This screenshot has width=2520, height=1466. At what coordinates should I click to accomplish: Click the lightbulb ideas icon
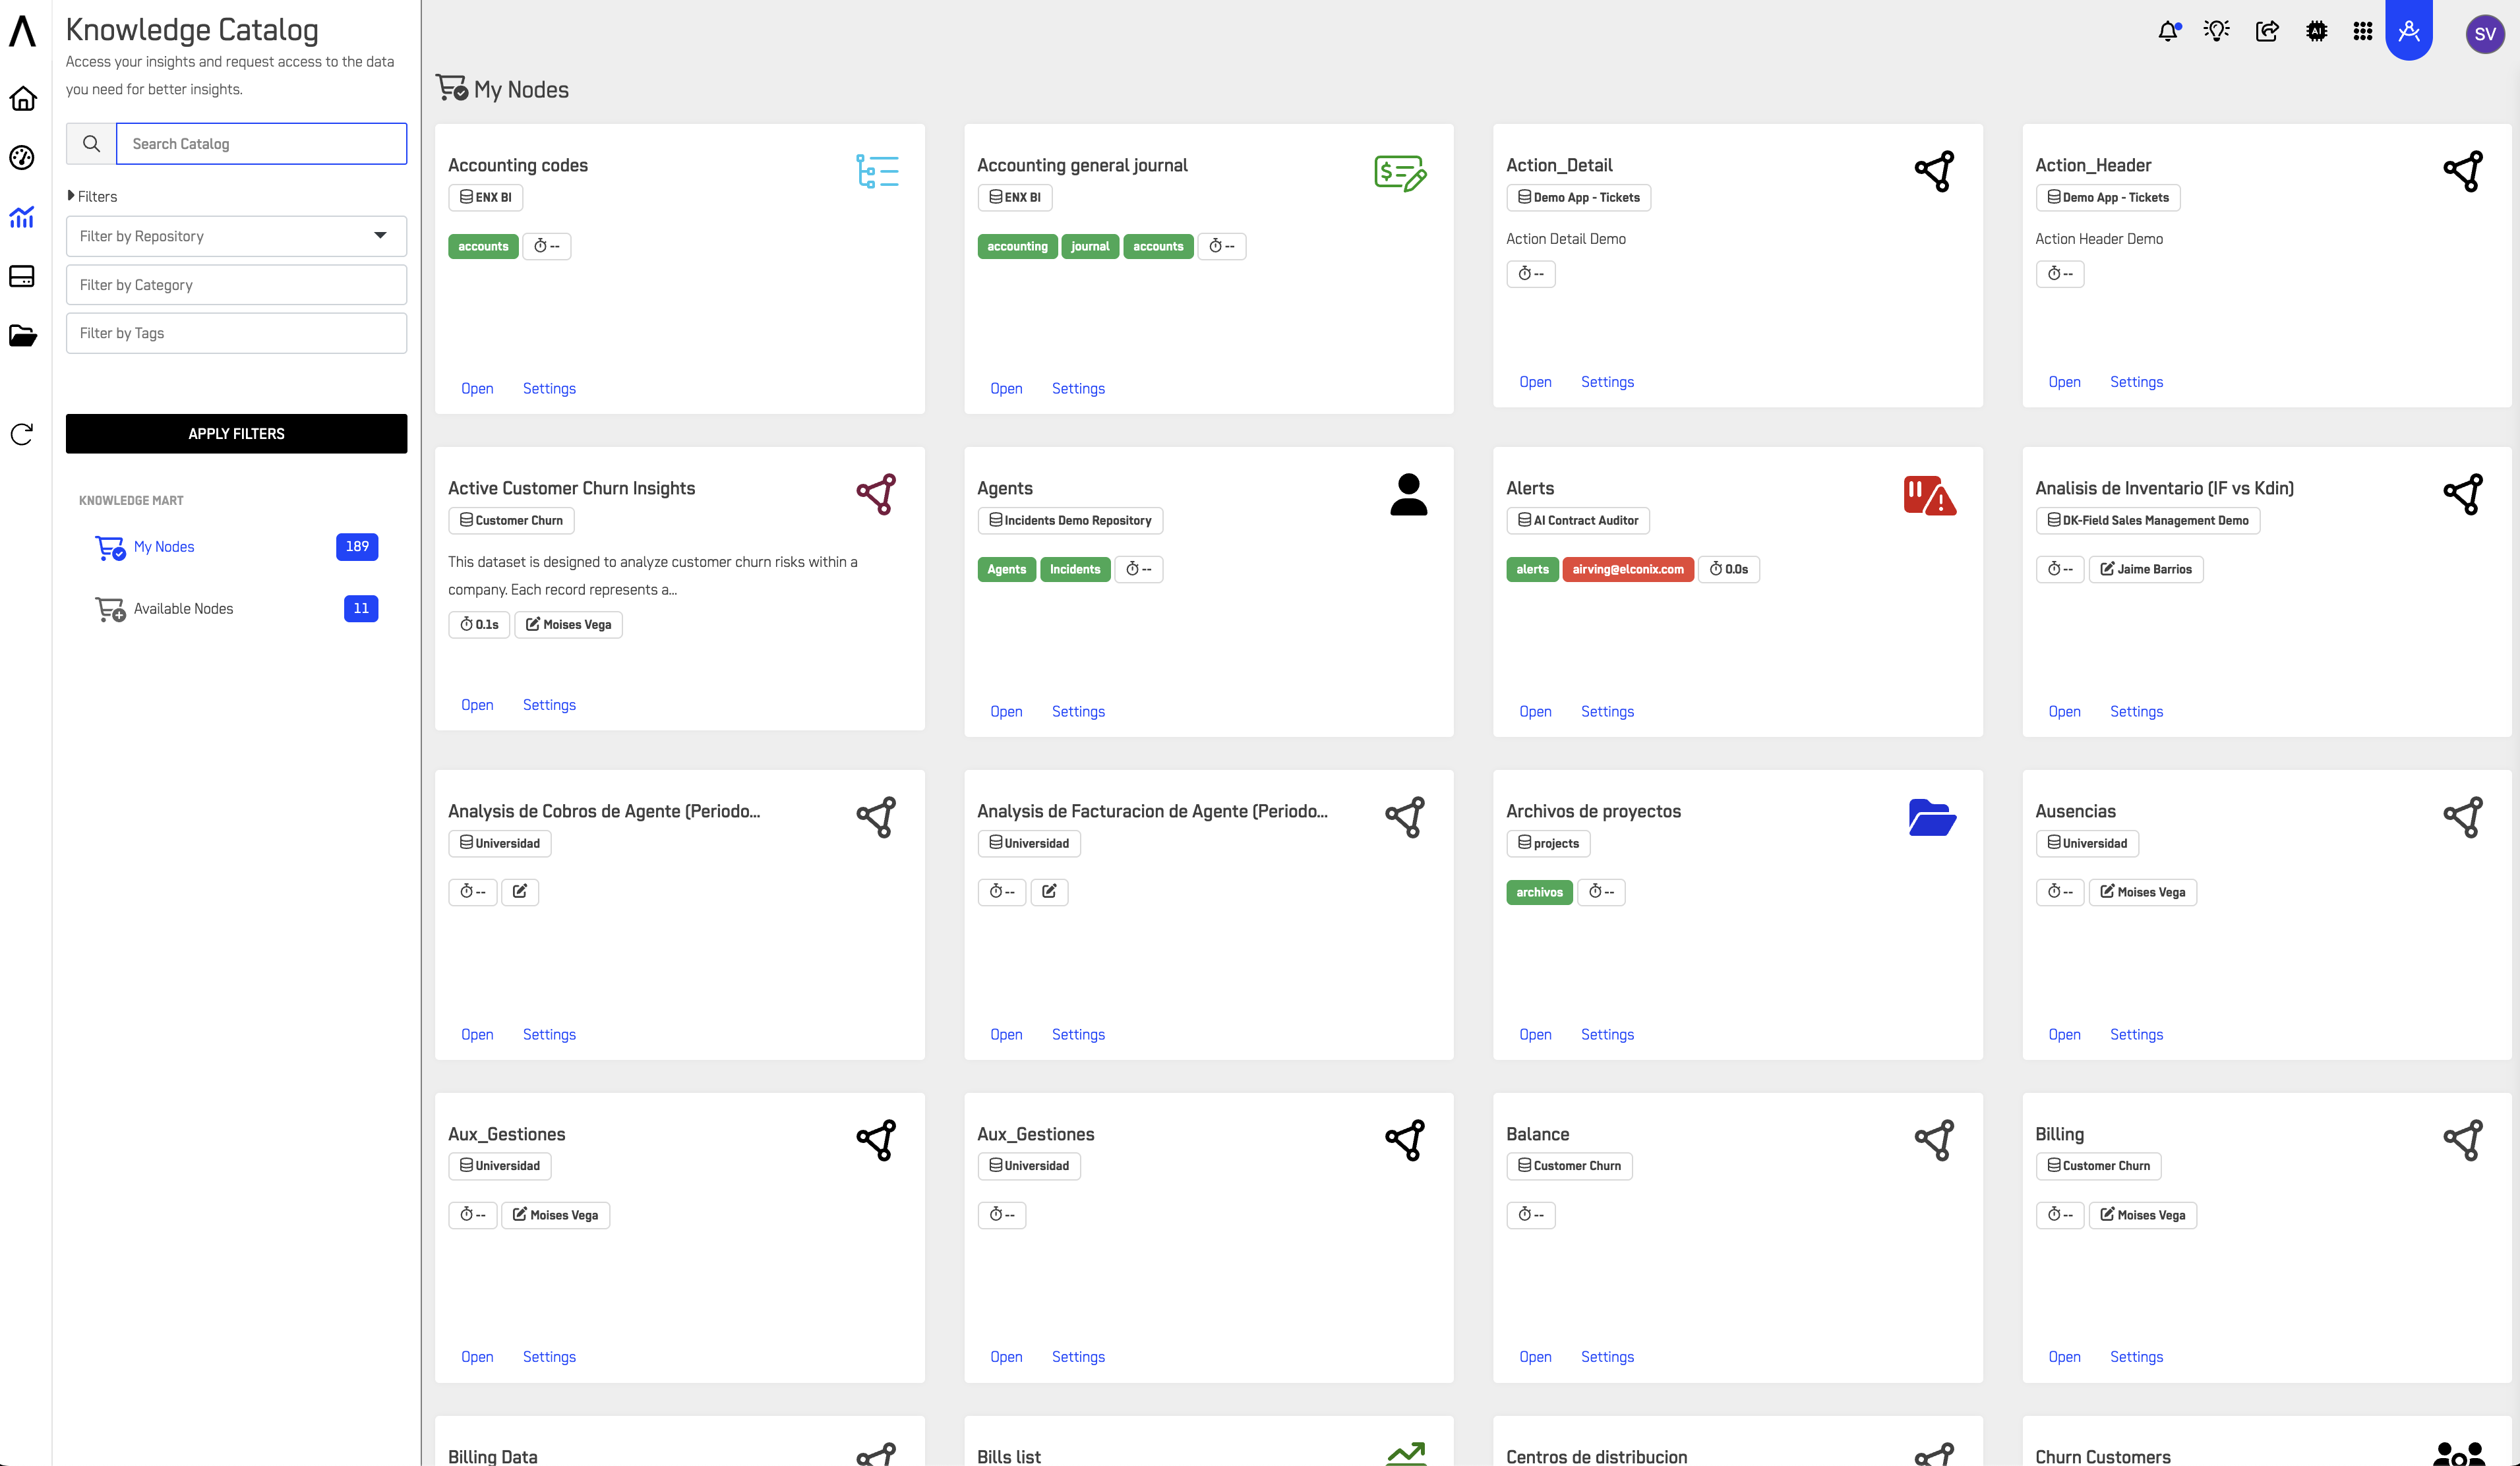(2217, 31)
